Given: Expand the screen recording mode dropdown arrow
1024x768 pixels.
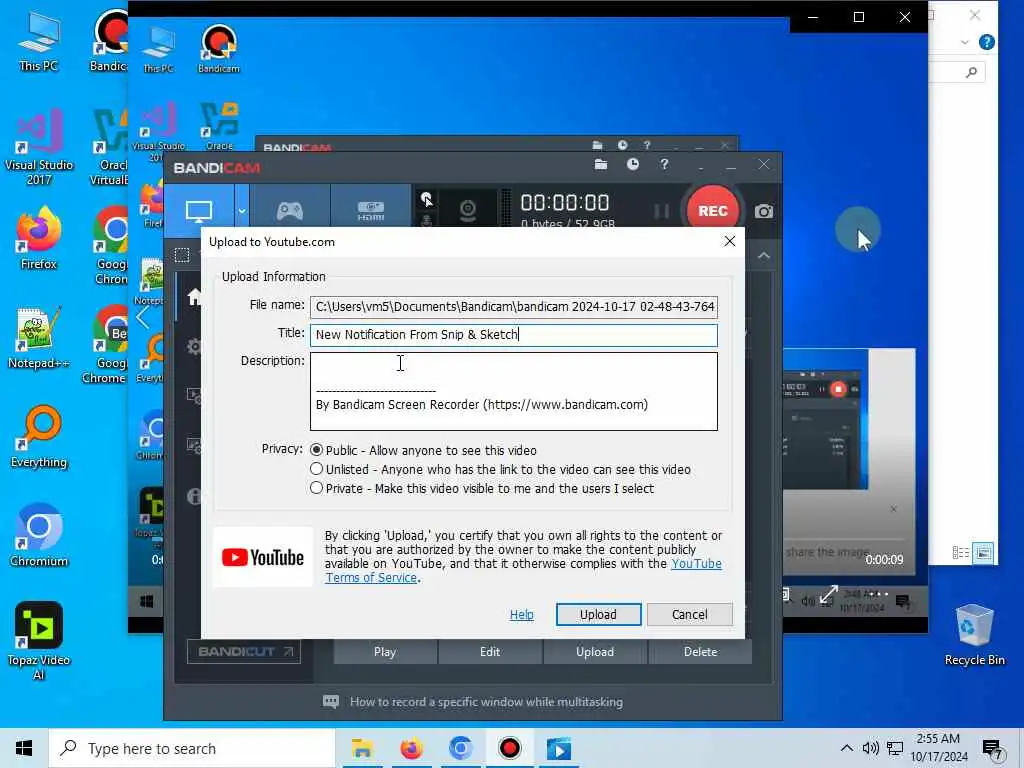Looking at the screenshot, I should coord(242,210).
